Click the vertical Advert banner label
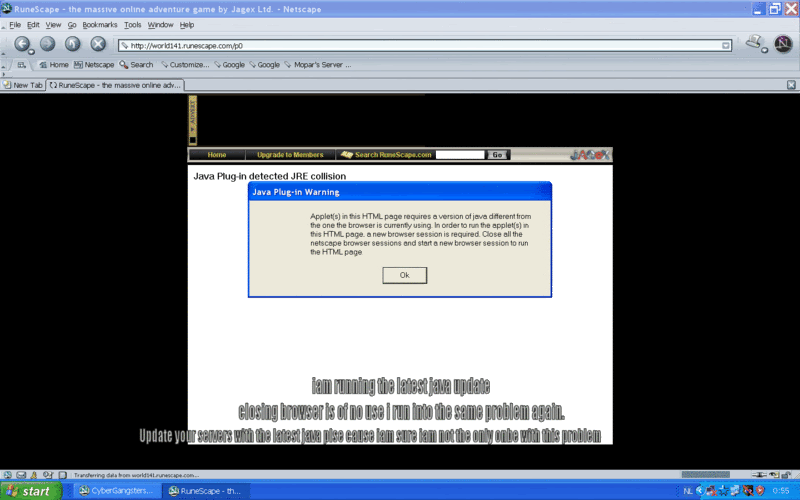 192,119
